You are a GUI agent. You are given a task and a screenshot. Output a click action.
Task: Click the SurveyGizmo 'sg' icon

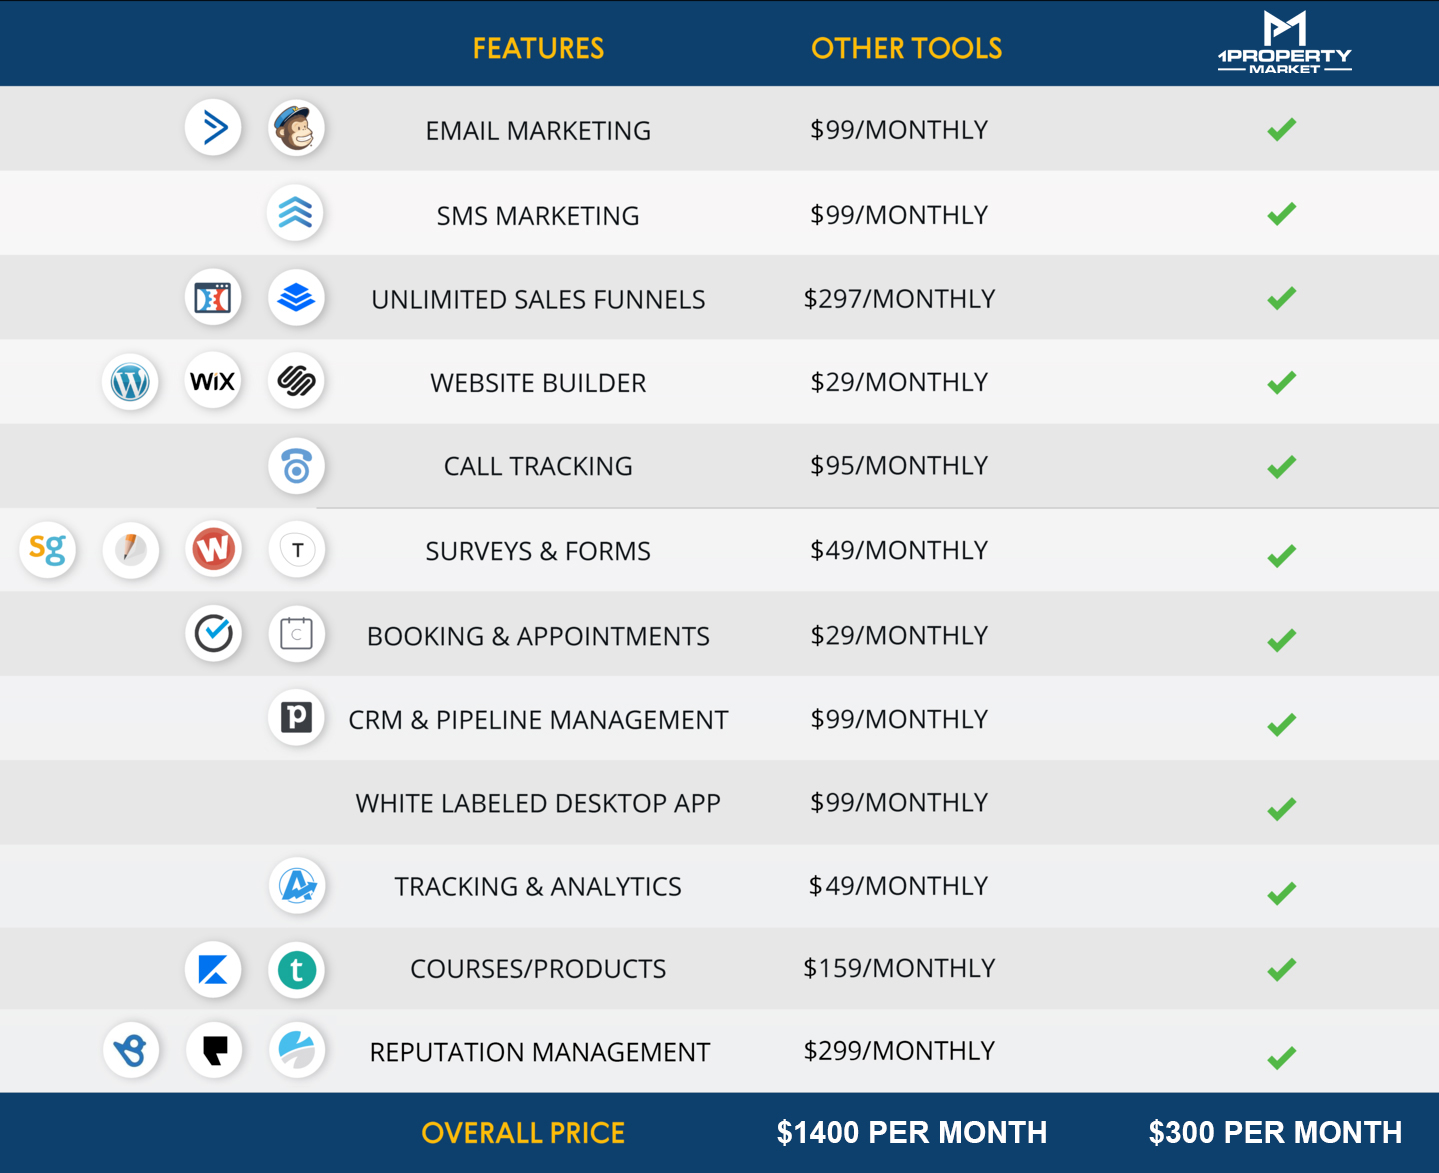[x=47, y=549]
